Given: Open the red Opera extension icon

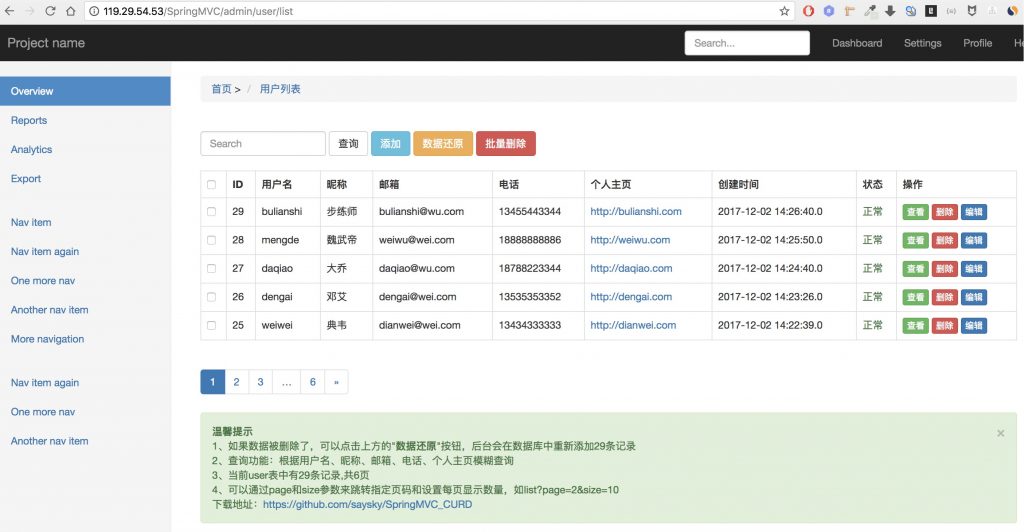Looking at the screenshot, I should pos(808,11).
